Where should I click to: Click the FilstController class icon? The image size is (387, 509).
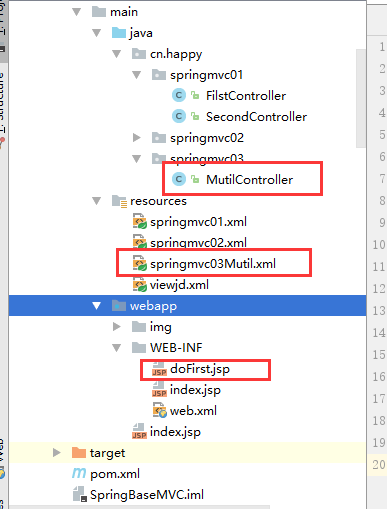[x=179, y=96]
